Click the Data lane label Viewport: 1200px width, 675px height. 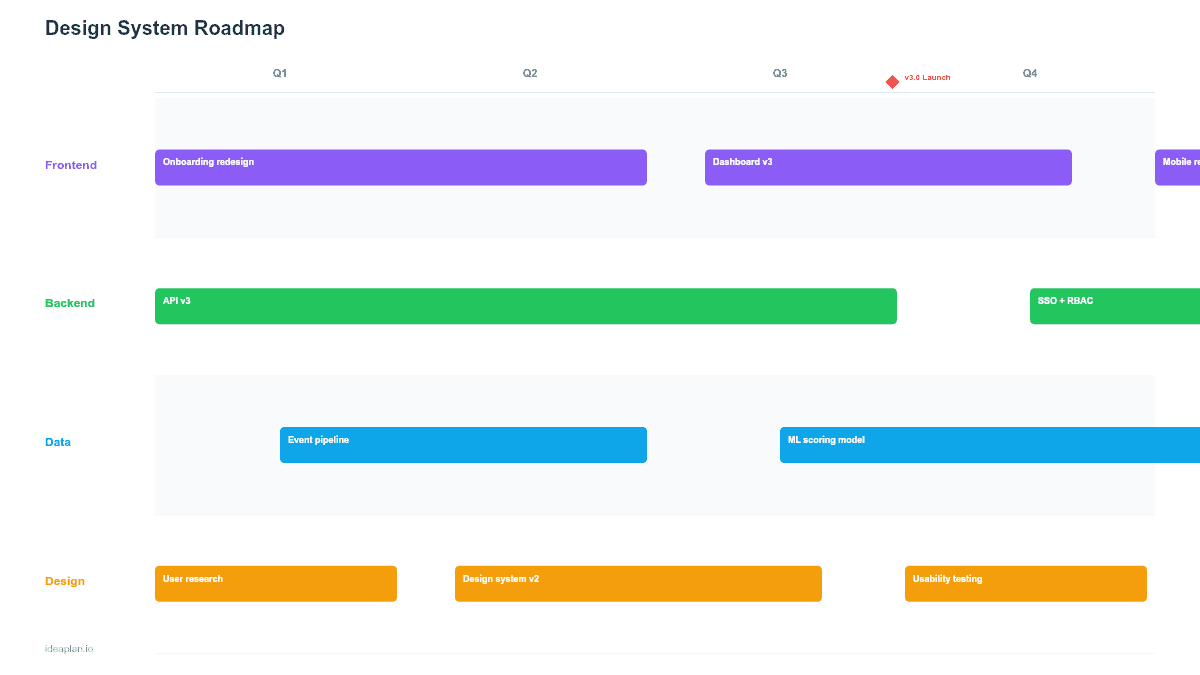point(58,441)
